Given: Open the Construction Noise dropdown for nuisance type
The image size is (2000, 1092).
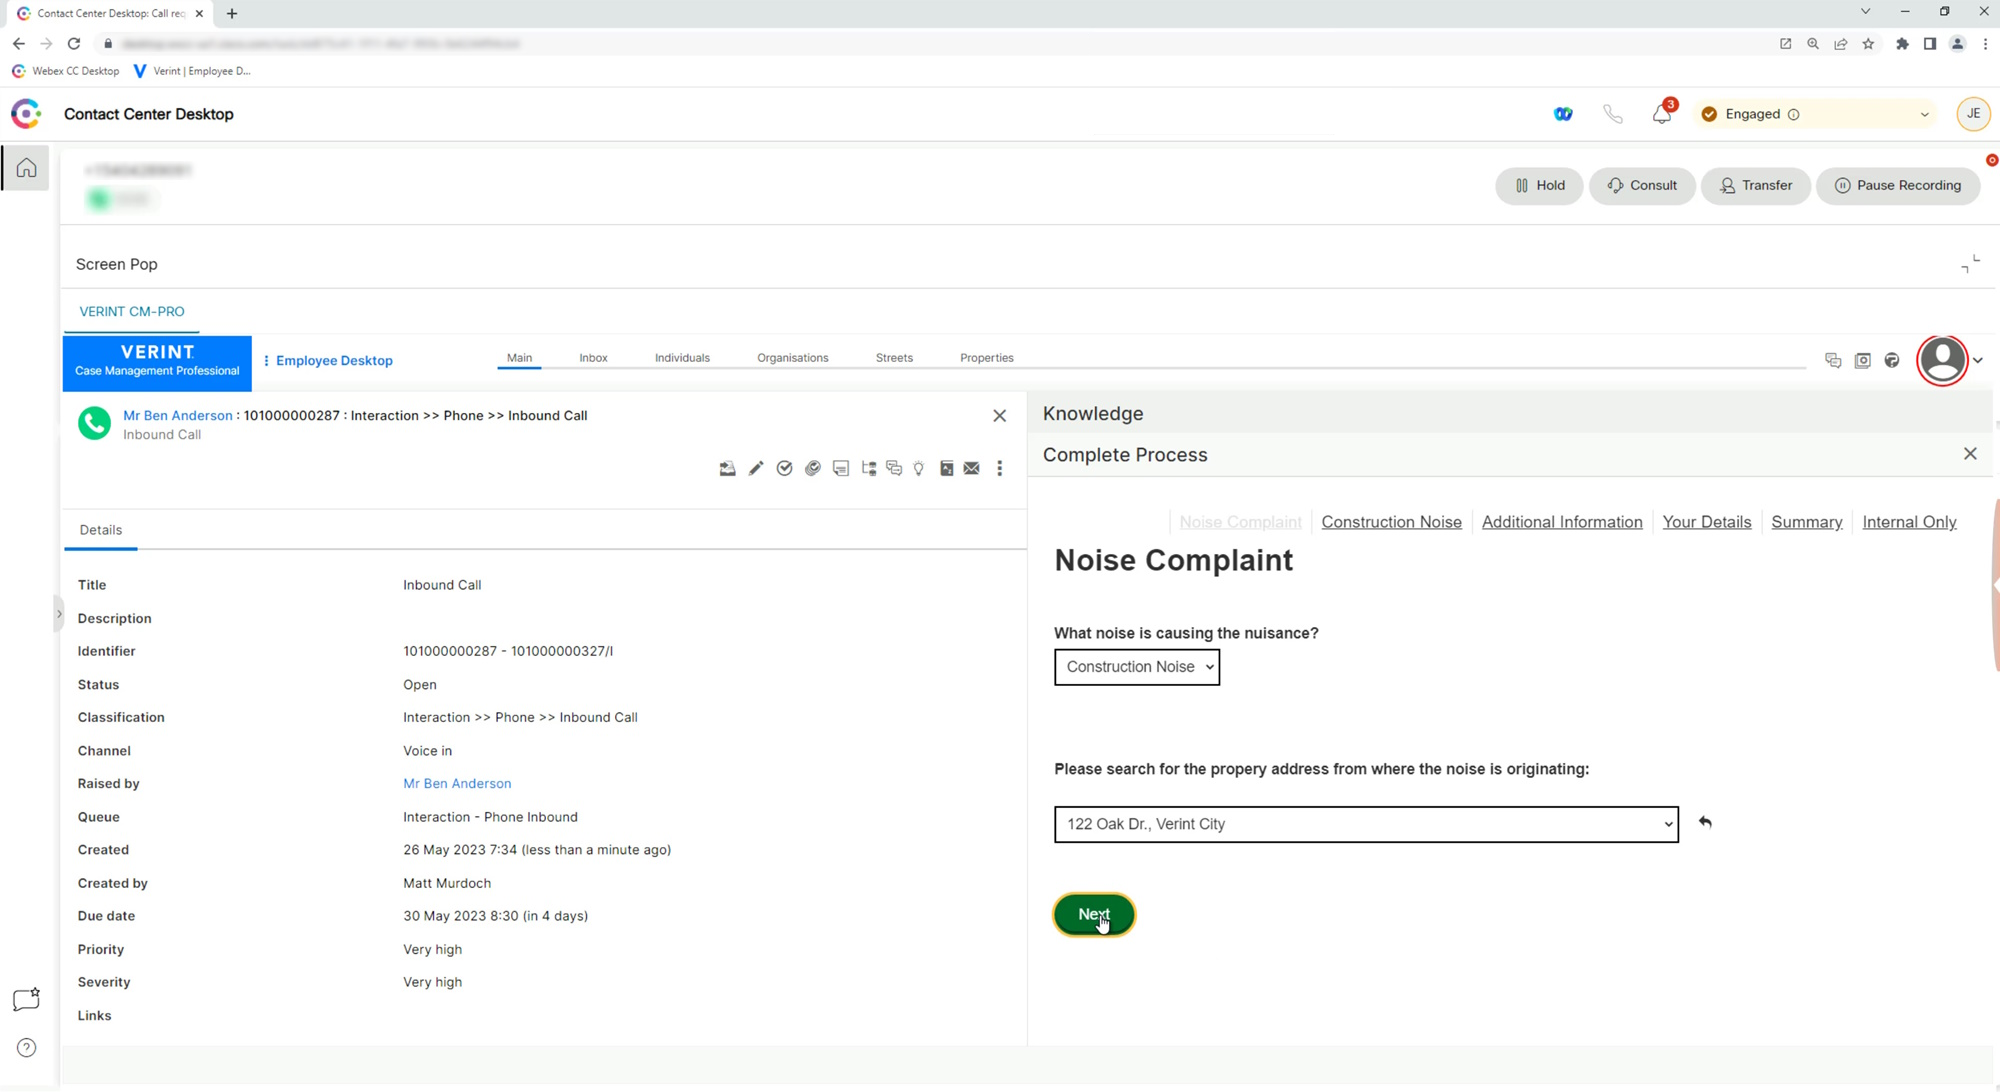Looking at the screenshot, I should [1136, 667].
